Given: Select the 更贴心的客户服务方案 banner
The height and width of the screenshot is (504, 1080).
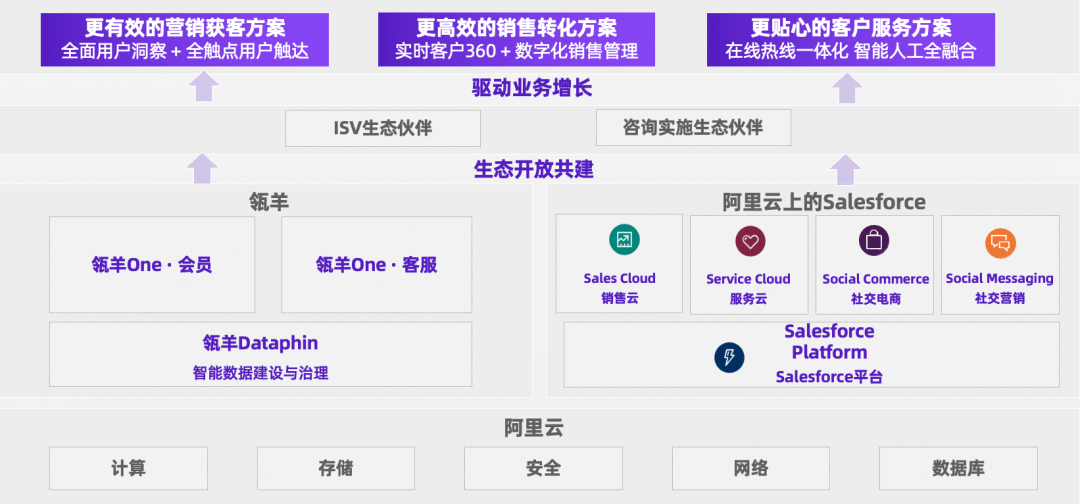Looking at the screenshot, I should (851, 39).
